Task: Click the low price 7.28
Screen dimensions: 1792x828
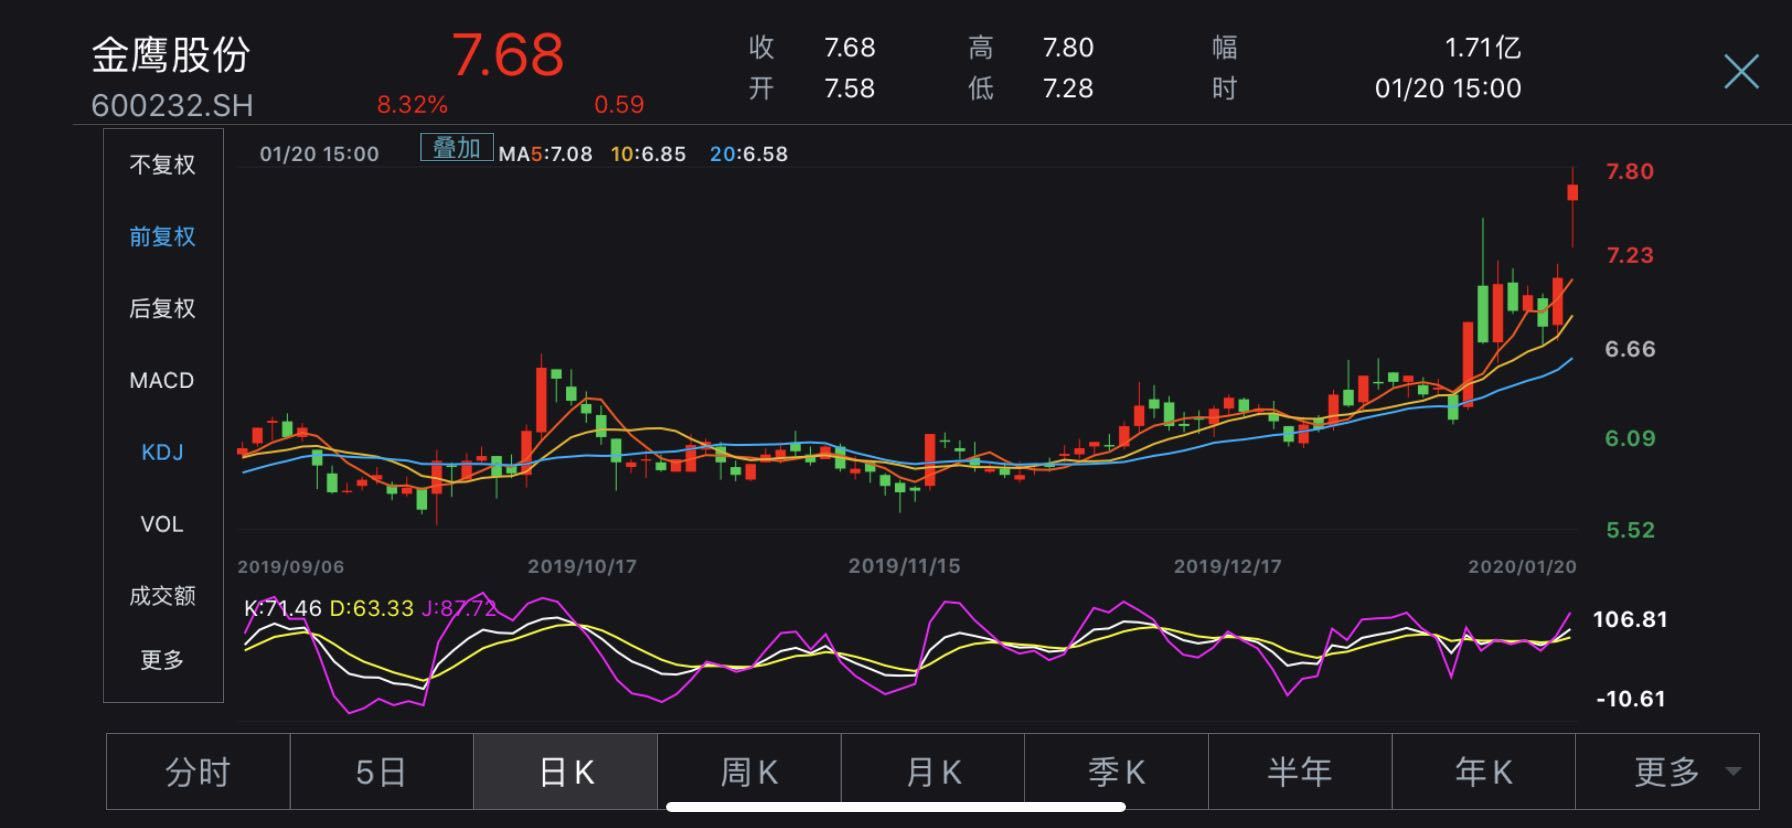Action: (x=1068, y=89)
